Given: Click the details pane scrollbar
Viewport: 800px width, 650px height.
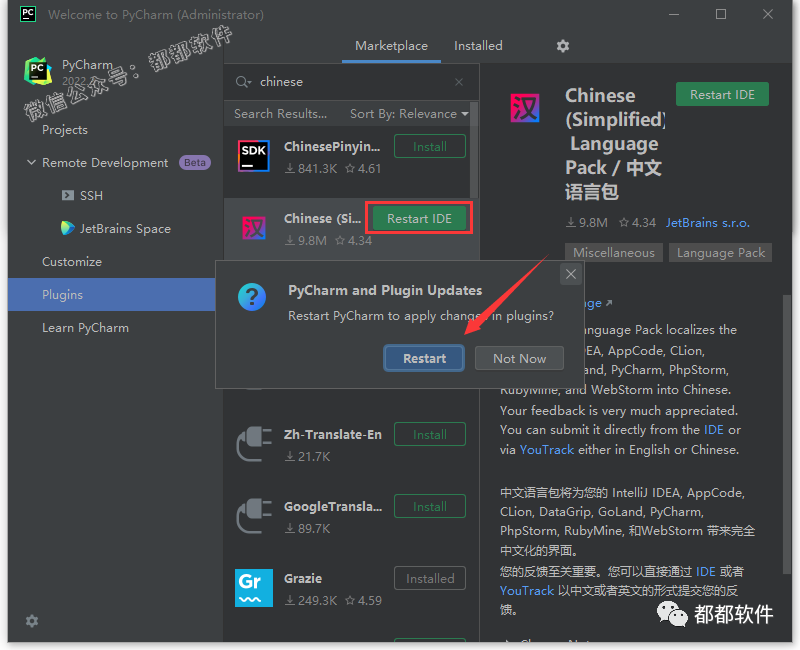Looking at the screenshot, I should tap(786, 434).
